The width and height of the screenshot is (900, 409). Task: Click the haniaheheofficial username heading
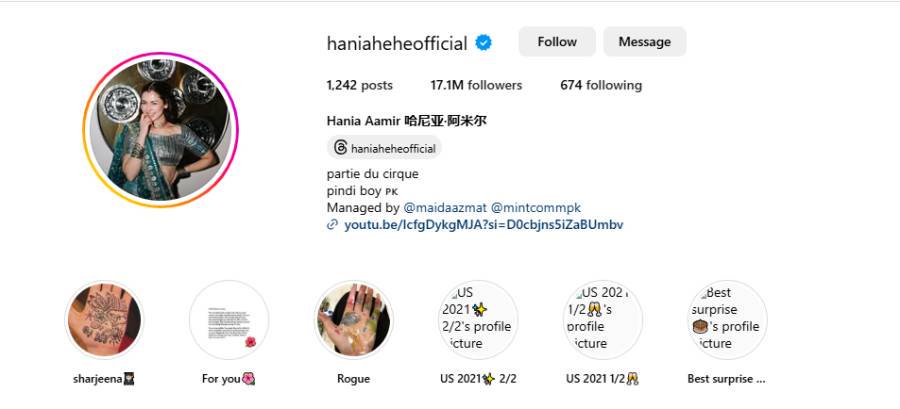[x=397, y=43]
